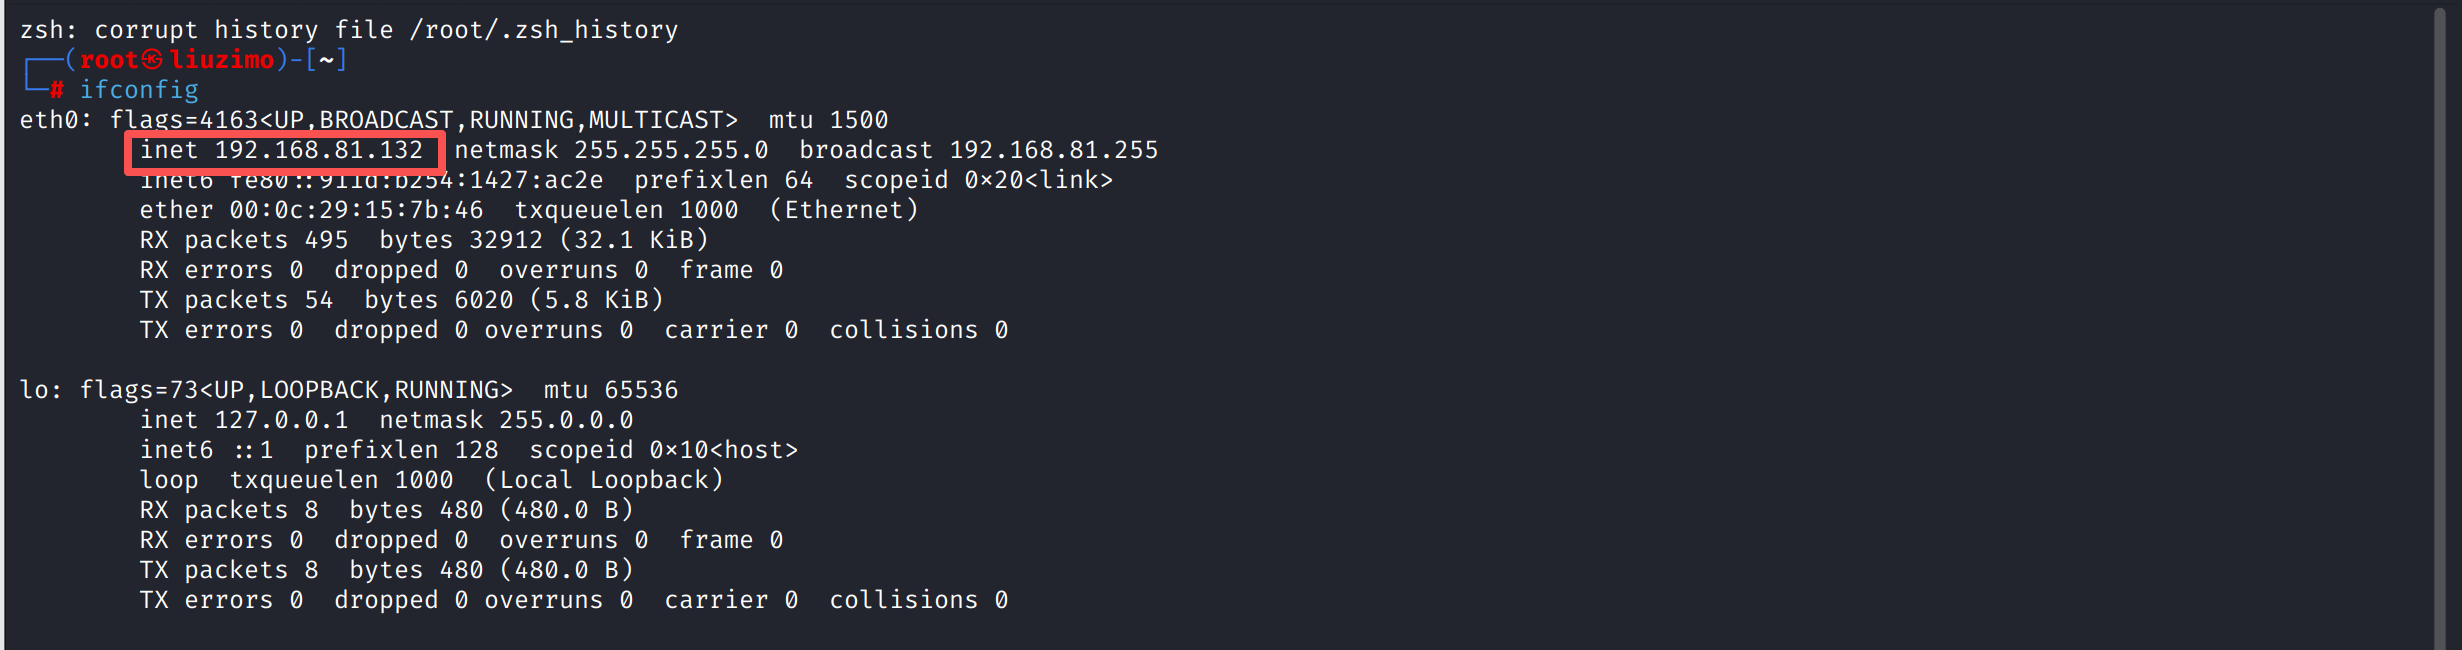Click the broadcast 192.168.81.255 address
The image size is (2462, 650).
[x=978, y=150]
